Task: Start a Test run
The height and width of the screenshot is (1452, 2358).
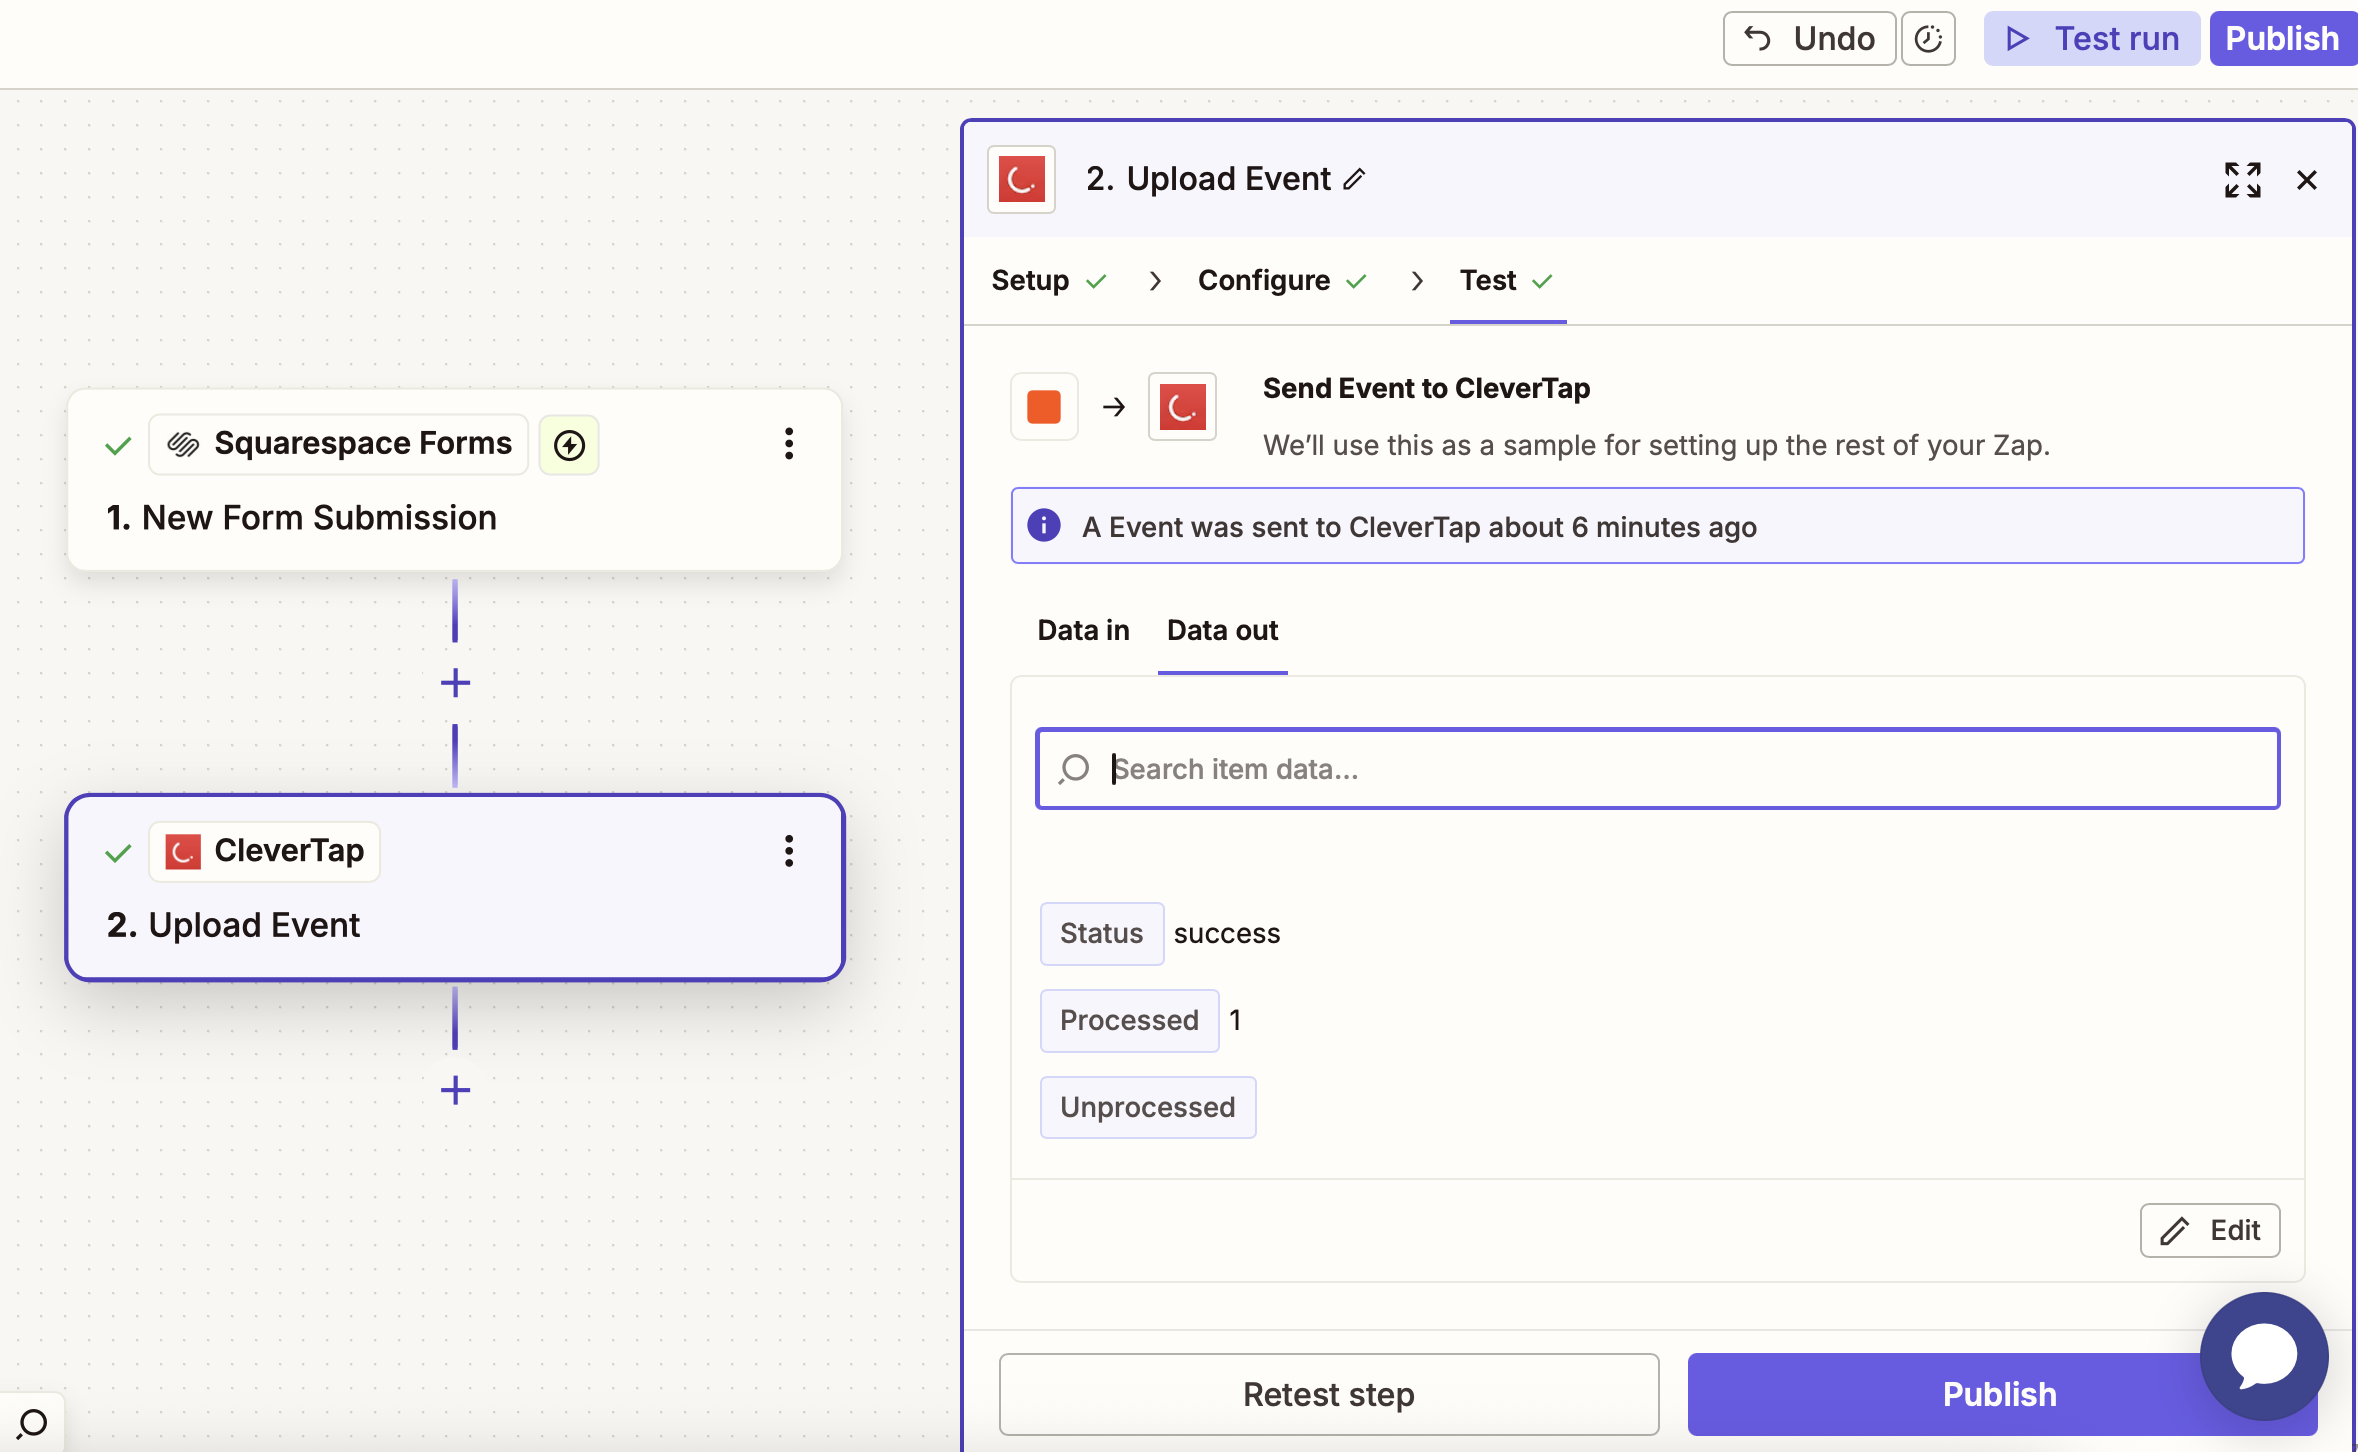Action: point(2091,39)
